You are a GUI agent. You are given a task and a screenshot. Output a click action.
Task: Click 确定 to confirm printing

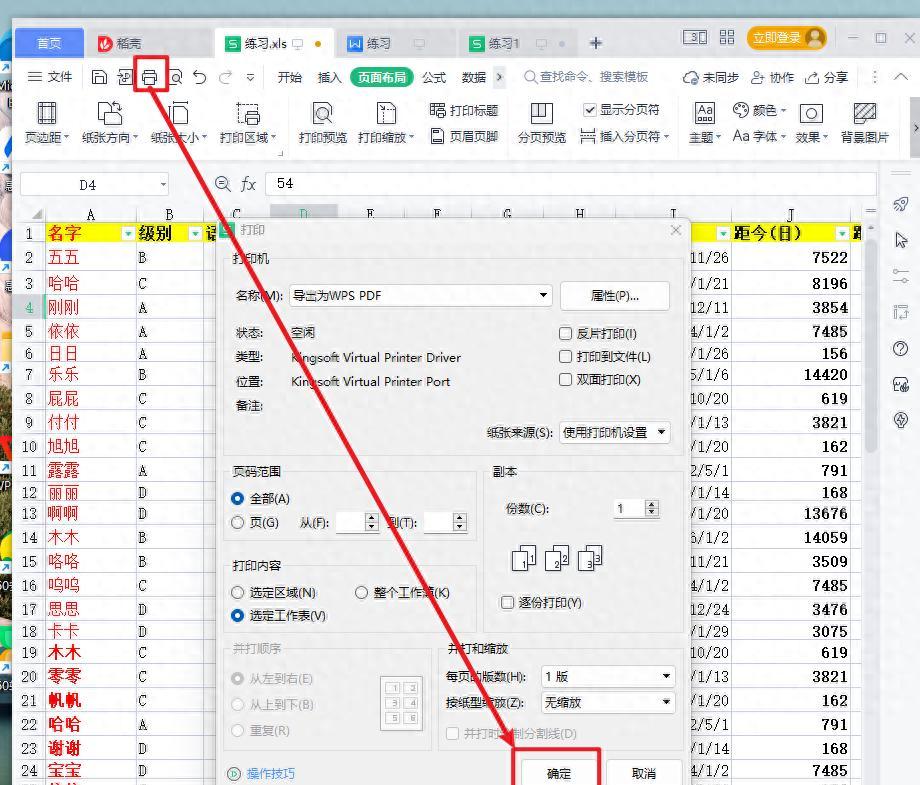click(x=558, y=774)
